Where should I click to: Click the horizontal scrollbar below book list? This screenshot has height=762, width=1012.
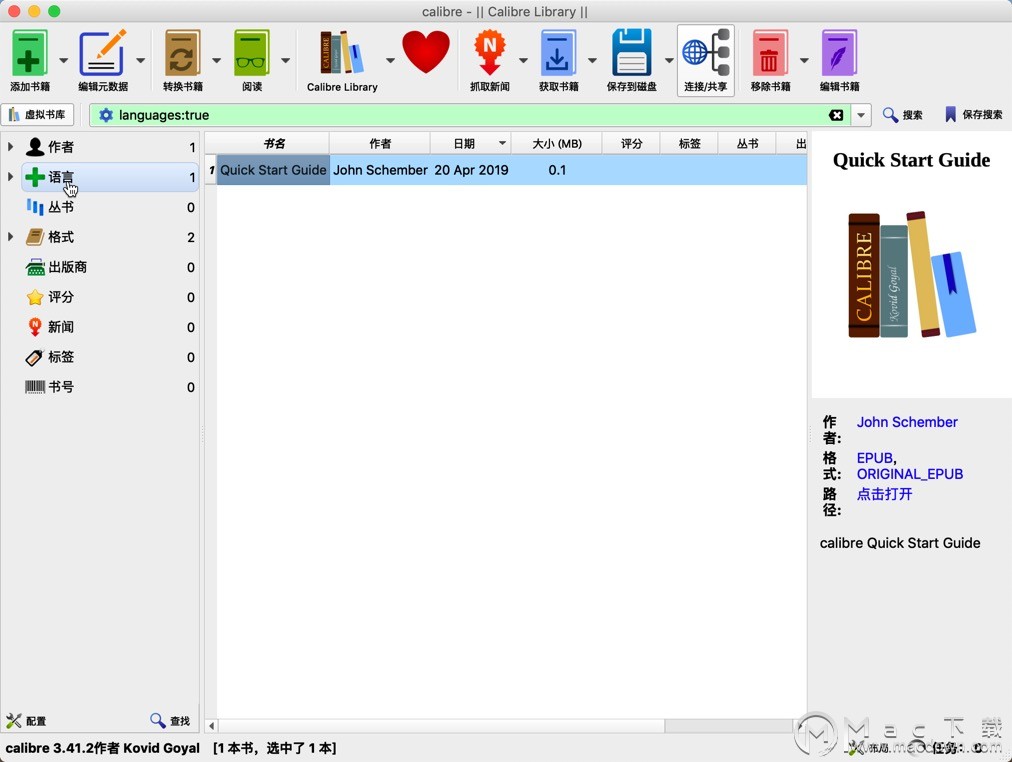pos(441,726)
